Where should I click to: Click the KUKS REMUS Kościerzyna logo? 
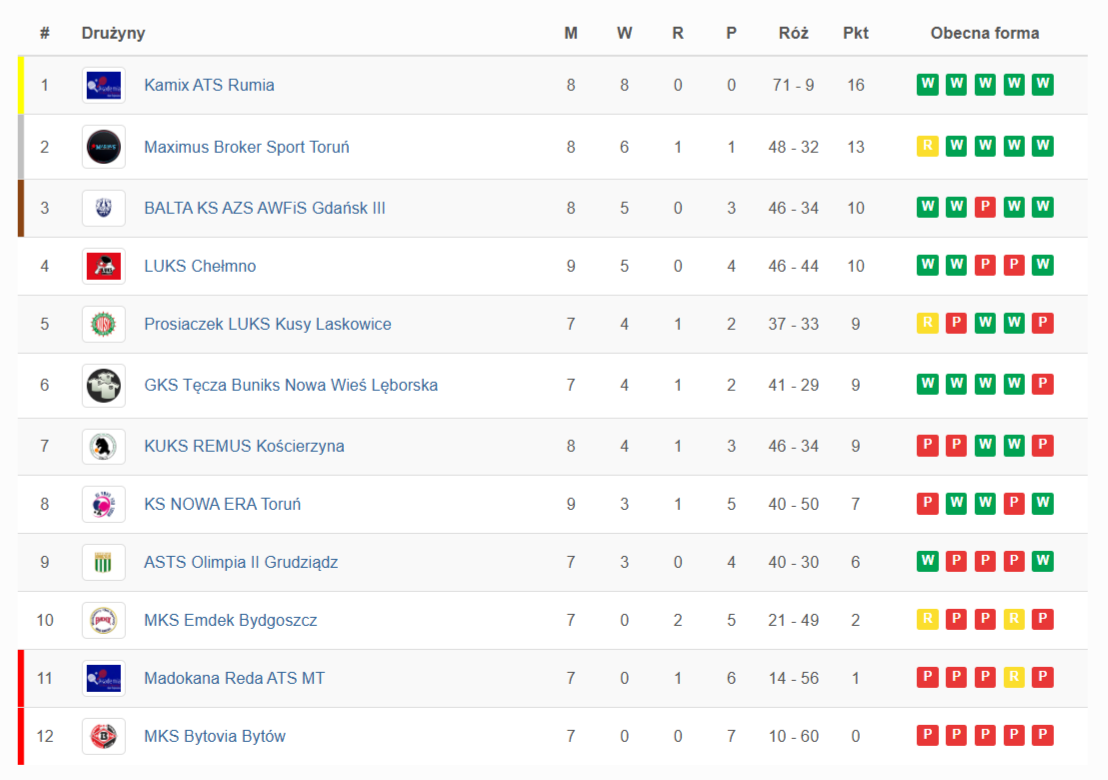pos(104,446)
